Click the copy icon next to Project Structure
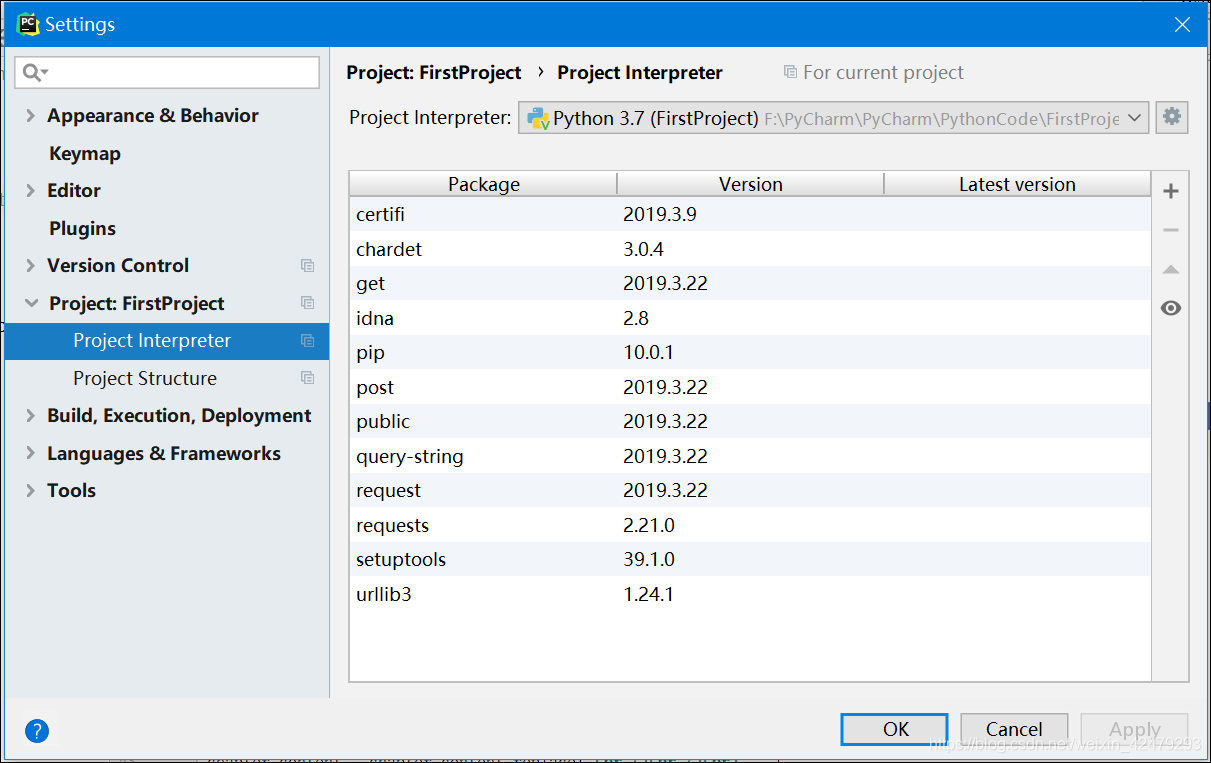Screen dimensions: 1211x763 (x=308, y=378)
